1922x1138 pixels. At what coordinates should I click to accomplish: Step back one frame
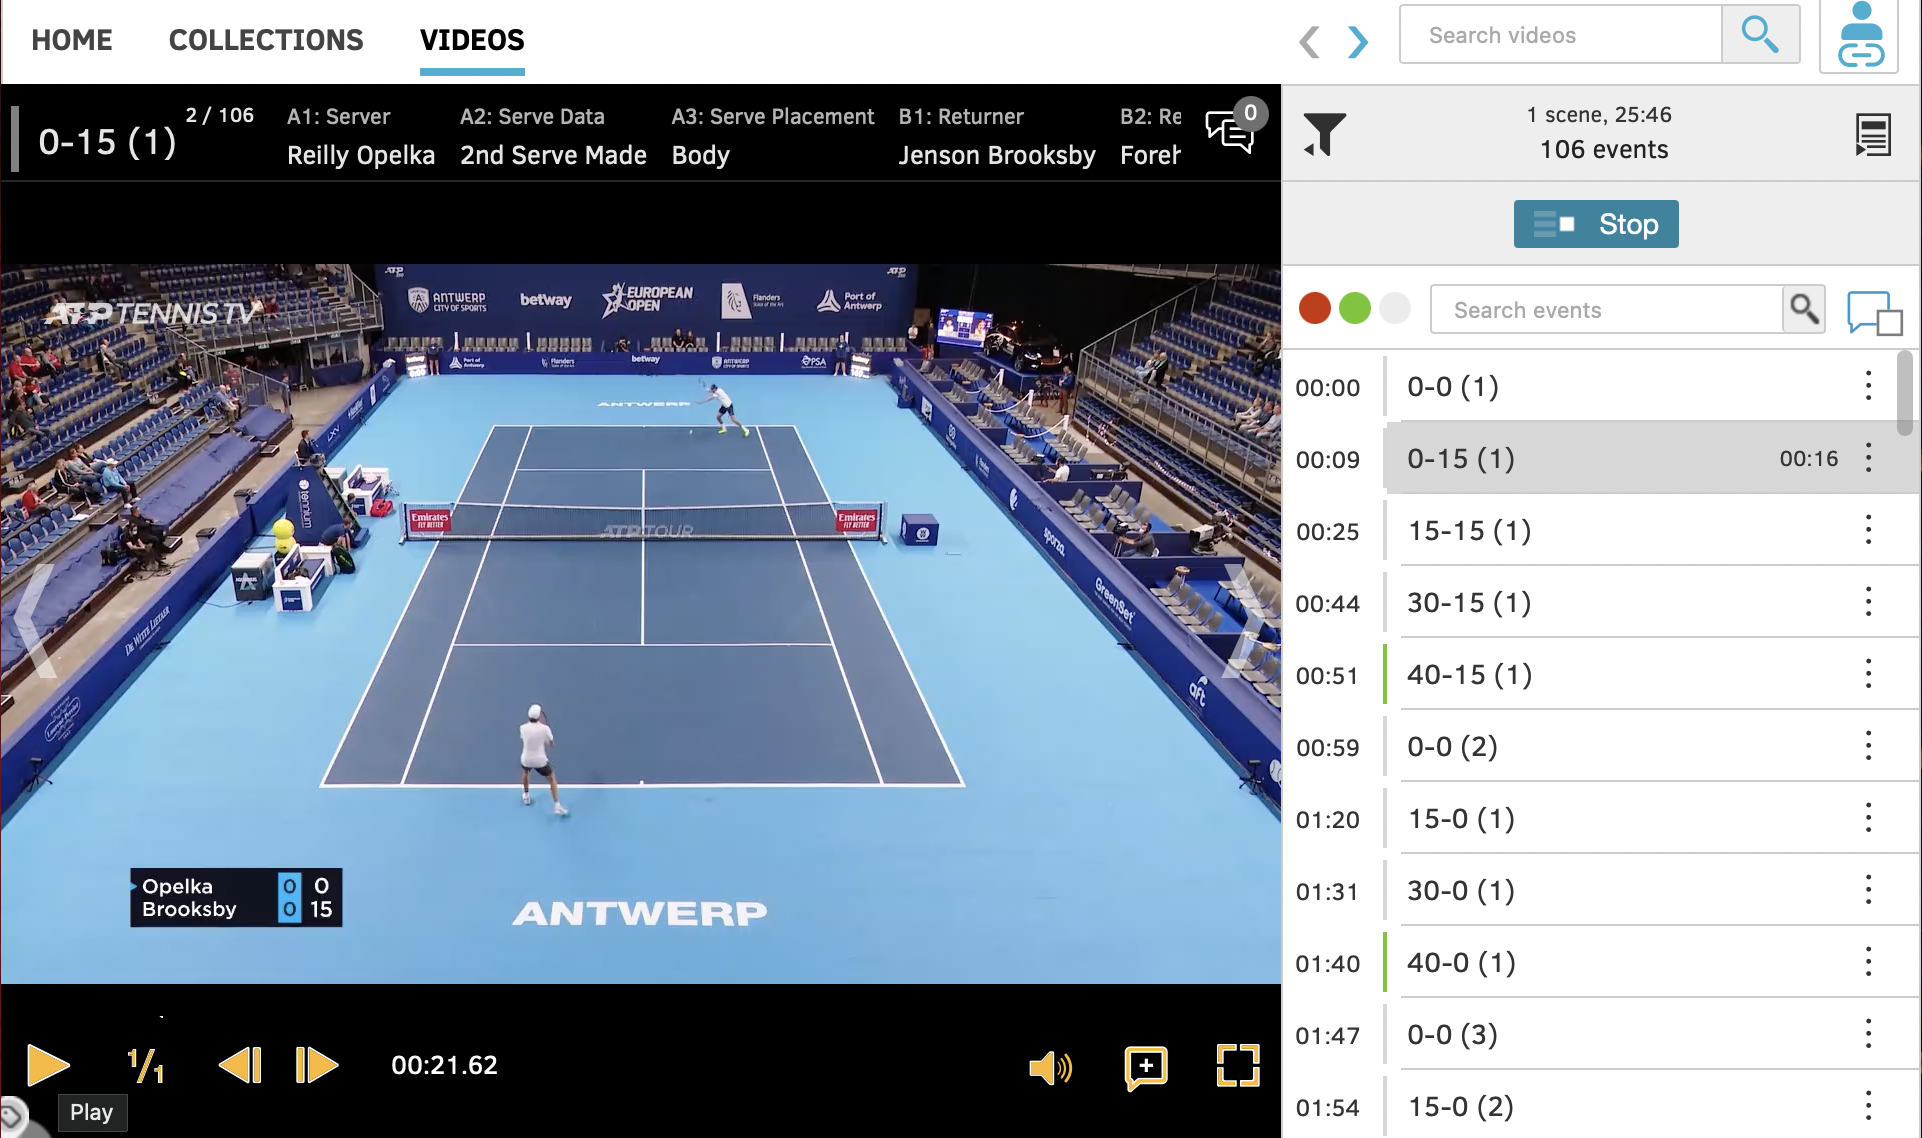[240, 1066]
